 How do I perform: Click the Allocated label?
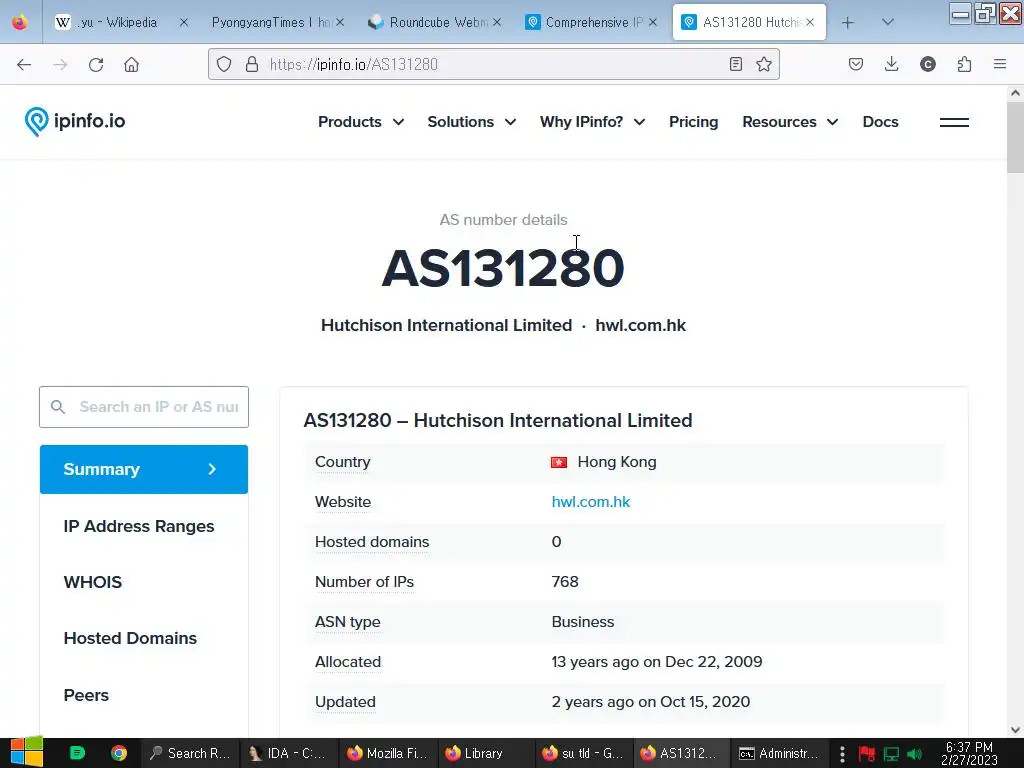click(x=347, y=662)
